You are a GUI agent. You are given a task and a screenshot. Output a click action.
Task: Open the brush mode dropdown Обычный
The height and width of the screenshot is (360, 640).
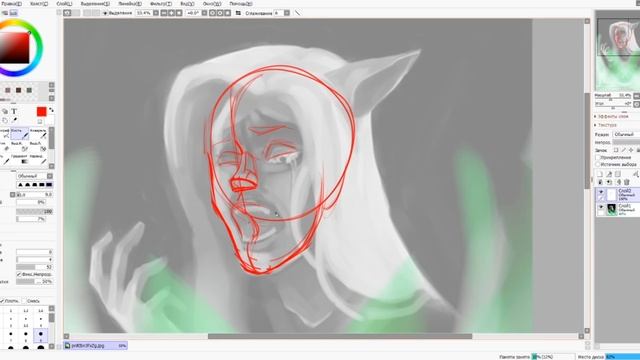tap(35, 176)
